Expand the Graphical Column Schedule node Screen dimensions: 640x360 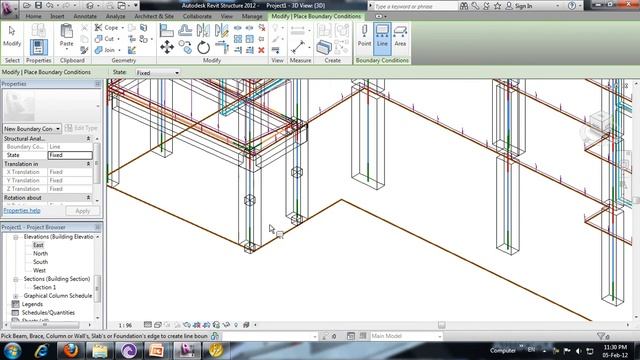[x=16, y=296]
